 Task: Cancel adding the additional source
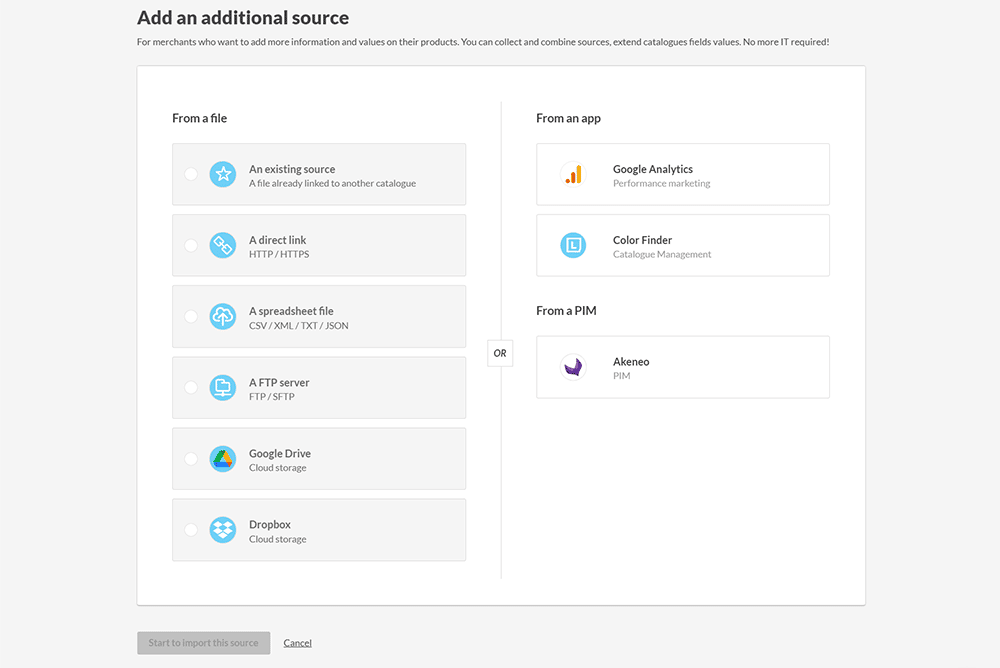(x=297, y=642)
